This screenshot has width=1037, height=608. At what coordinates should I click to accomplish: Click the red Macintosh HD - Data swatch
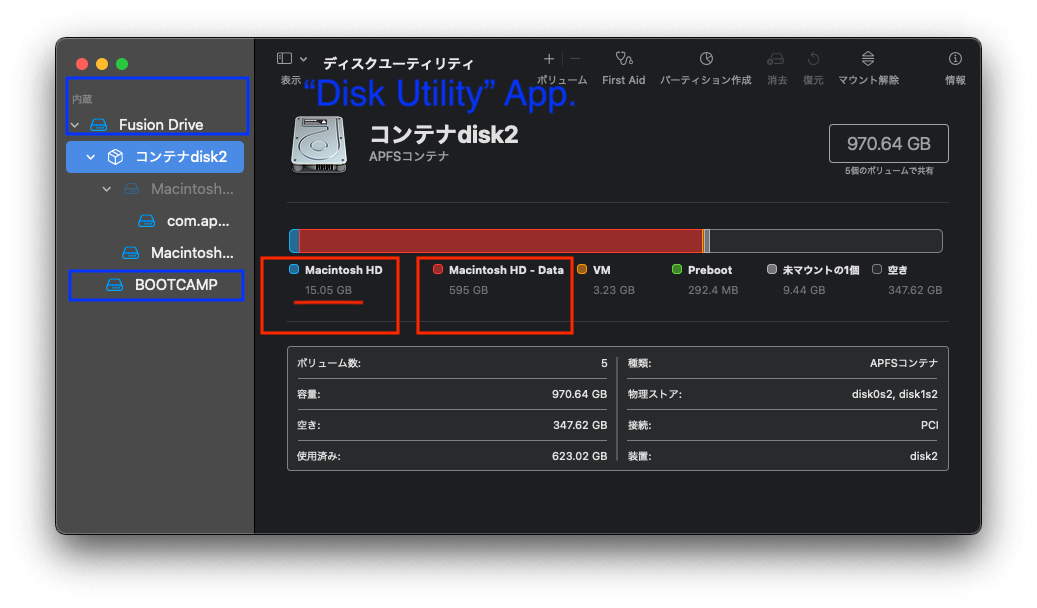438,269
